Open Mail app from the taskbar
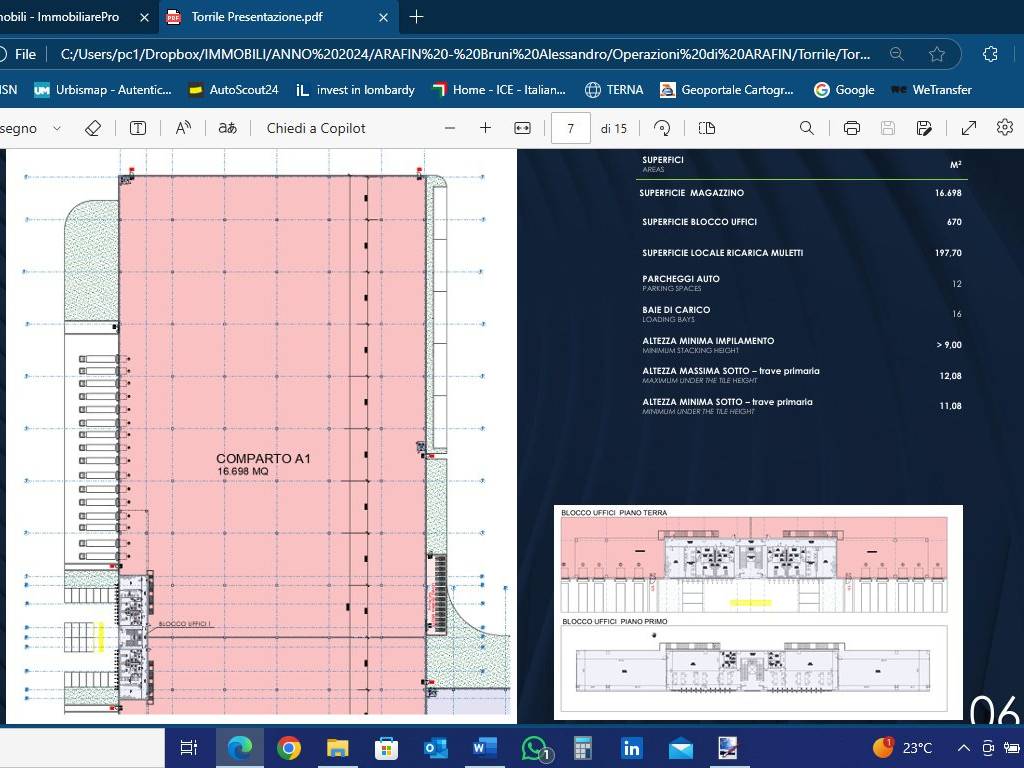This screenshot has height=768, width=1024. [680, 748]
